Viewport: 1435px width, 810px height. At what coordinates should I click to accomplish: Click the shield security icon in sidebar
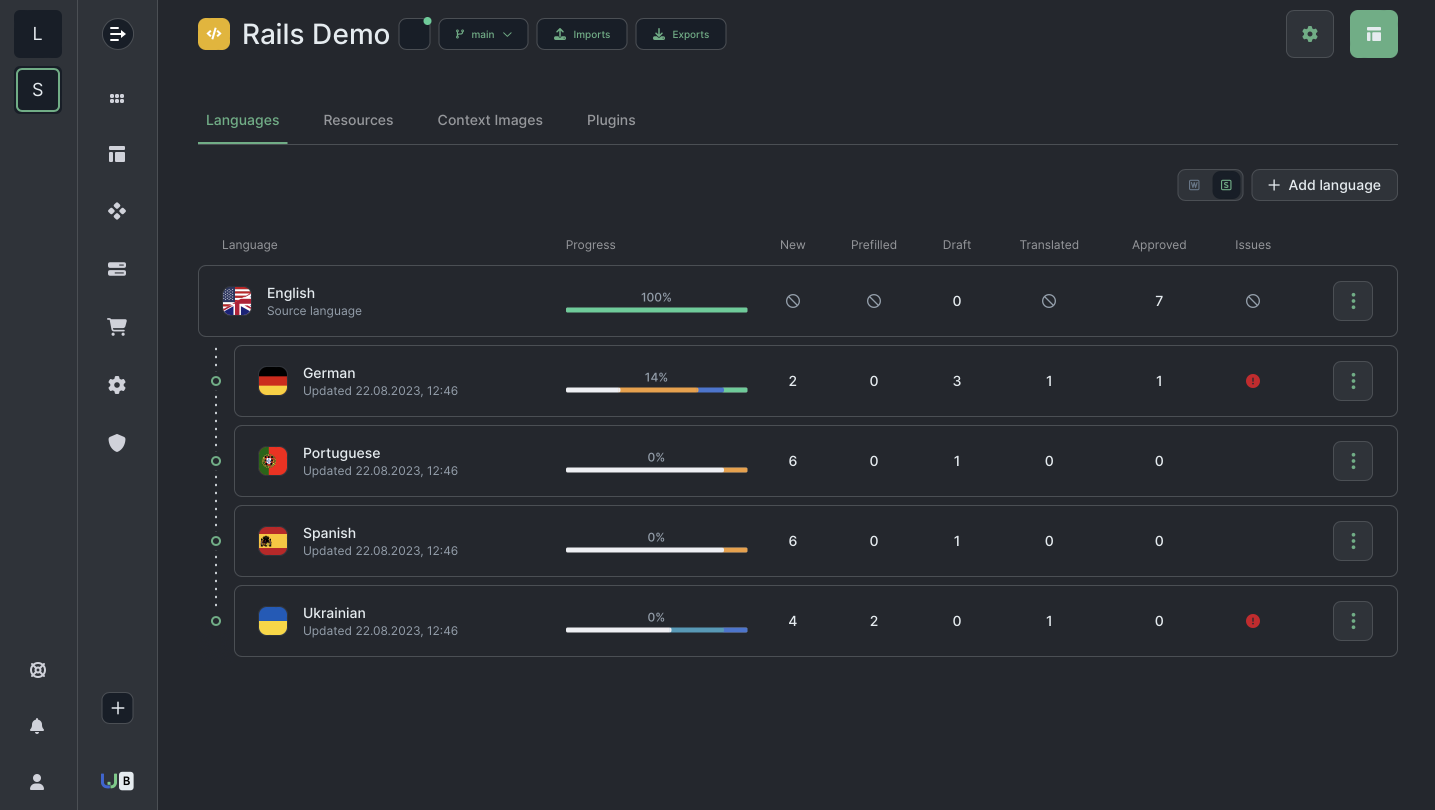tap(117, 443)
